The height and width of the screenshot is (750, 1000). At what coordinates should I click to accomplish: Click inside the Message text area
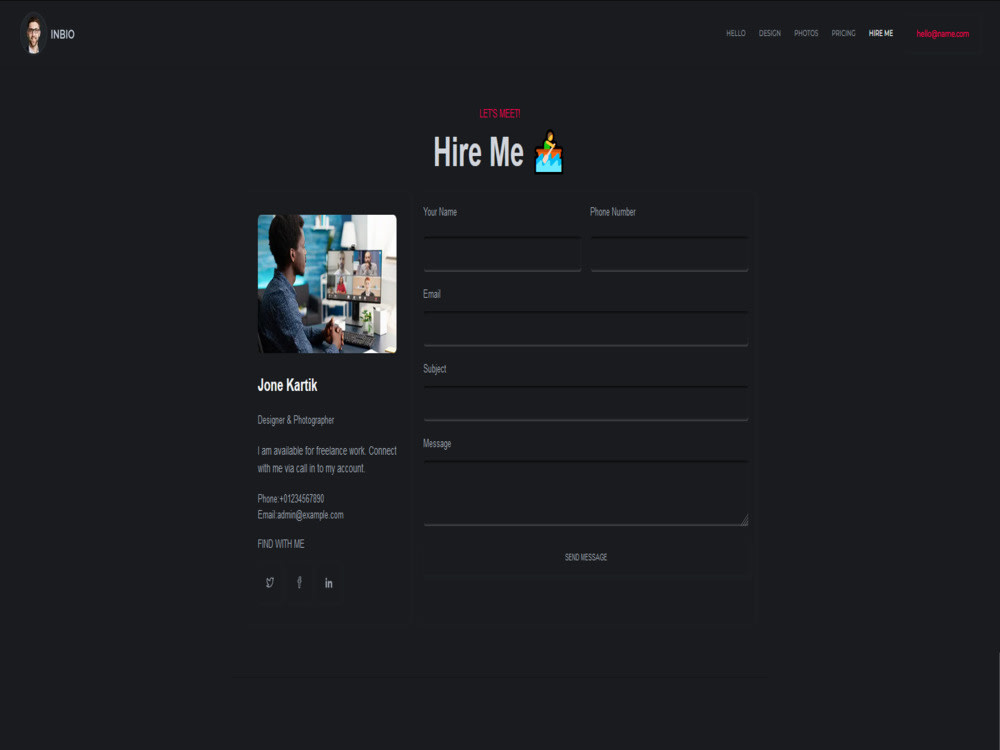click(x=585, y=493)
